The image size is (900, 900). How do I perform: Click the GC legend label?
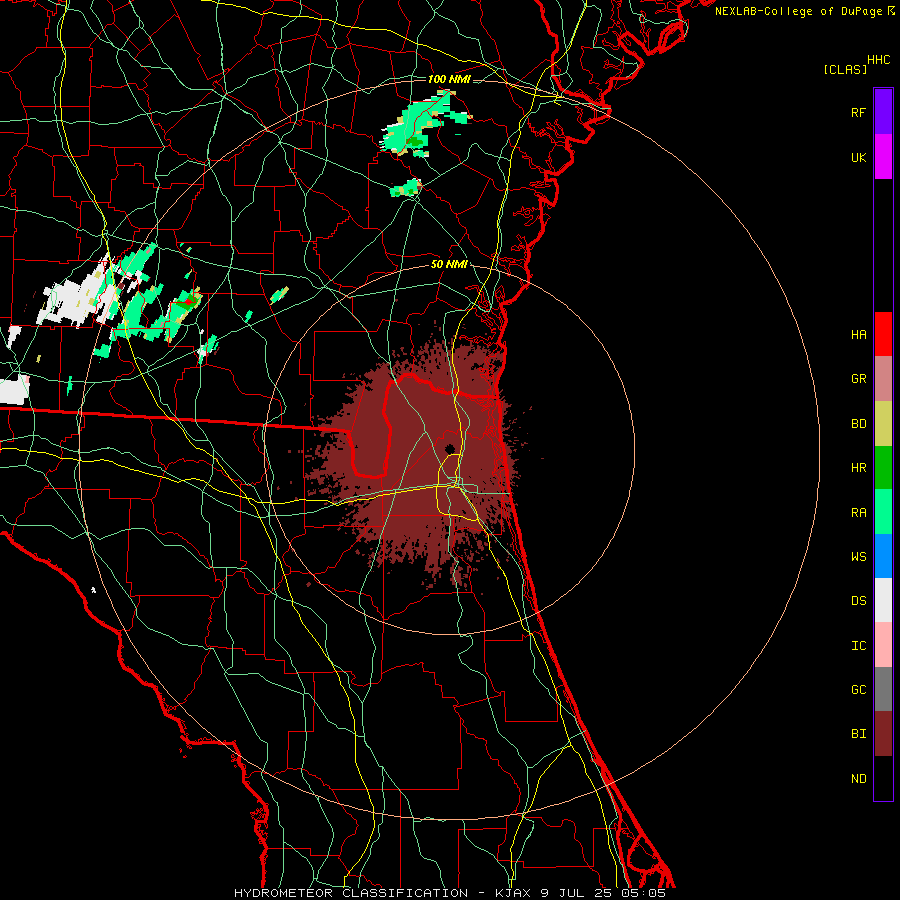pyautogui.click(x=858, y=689)
